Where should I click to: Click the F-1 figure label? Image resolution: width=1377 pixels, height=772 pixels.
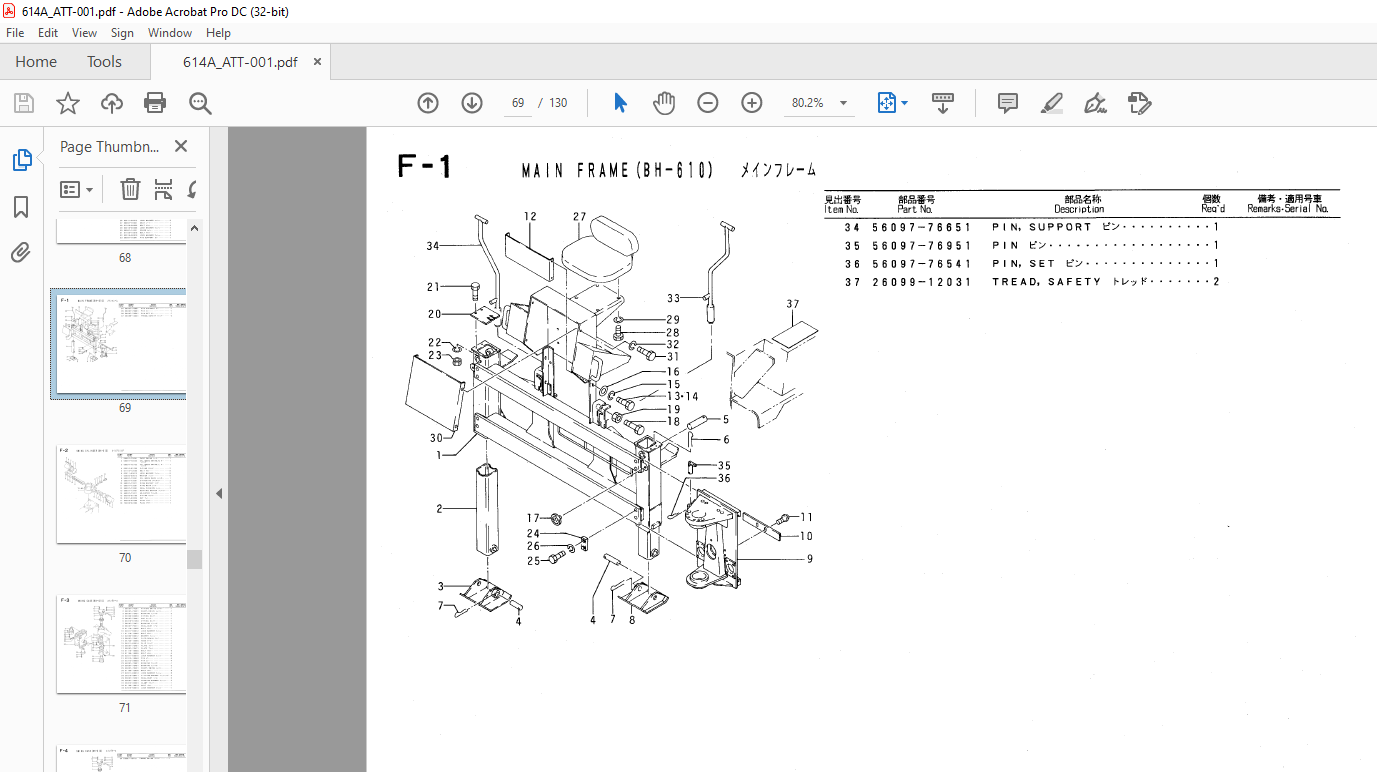(x=425, y=167)
